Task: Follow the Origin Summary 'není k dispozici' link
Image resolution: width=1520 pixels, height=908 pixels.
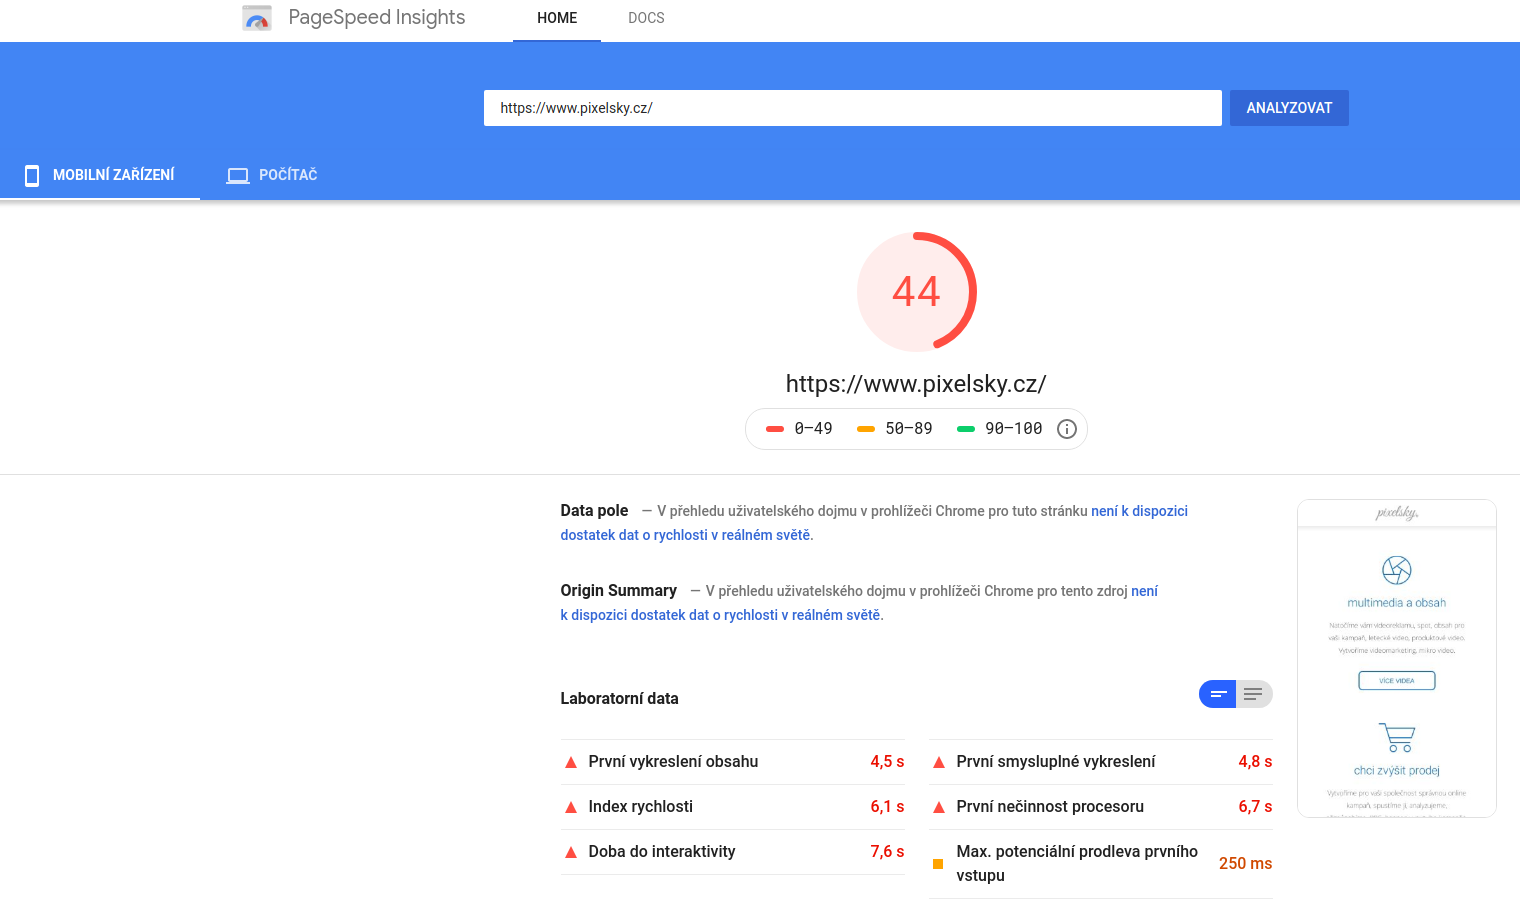Action: tap(859, 603)
